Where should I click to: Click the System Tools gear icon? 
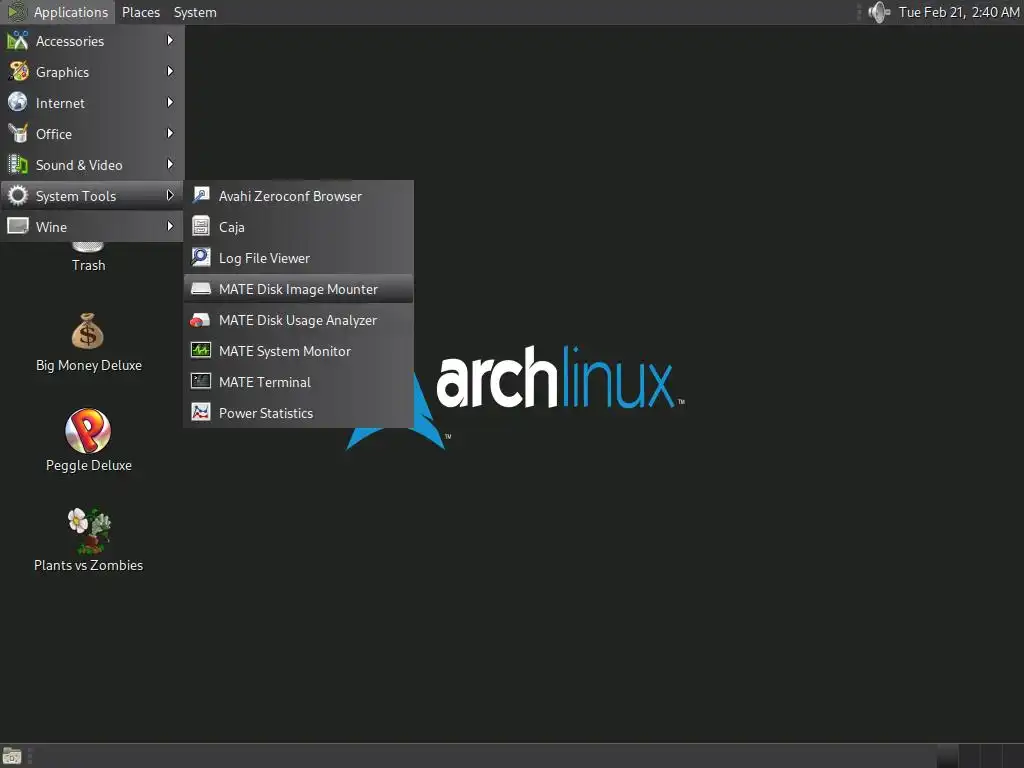coord(18,195)
